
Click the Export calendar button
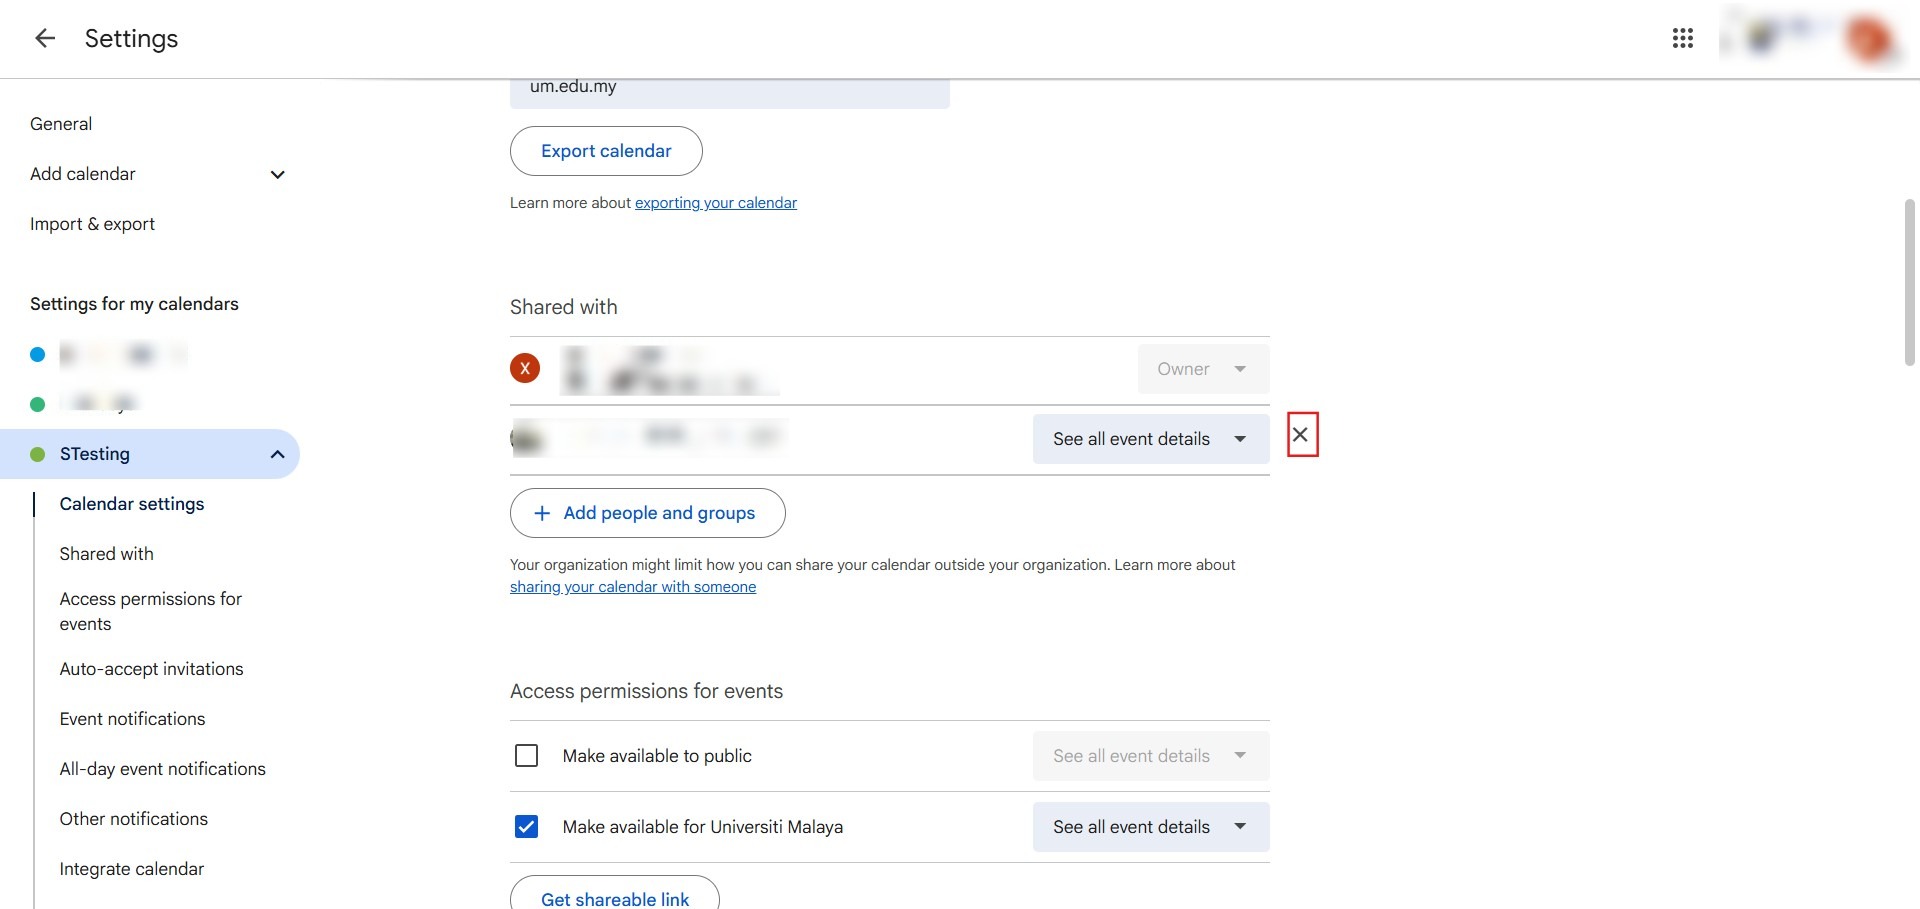tap(606, 151)
